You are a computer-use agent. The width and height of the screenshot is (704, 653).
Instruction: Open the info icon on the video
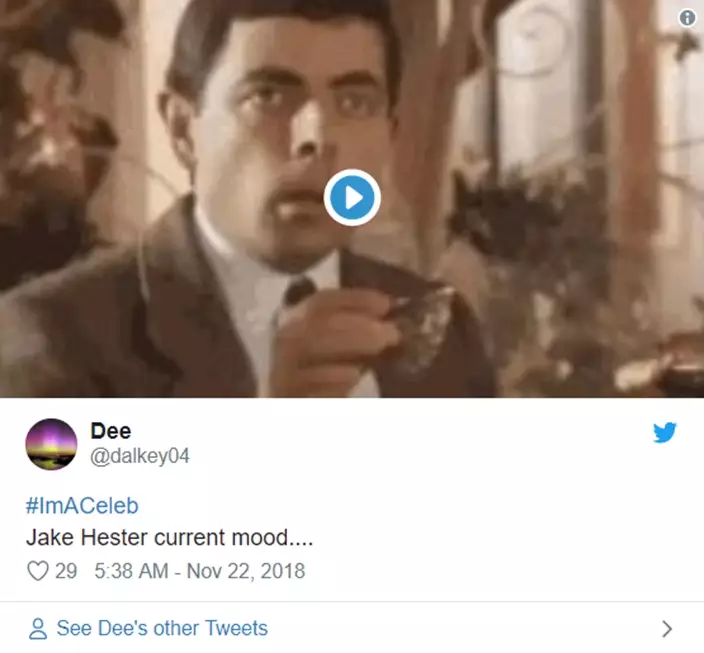click(x=687, y=18)
